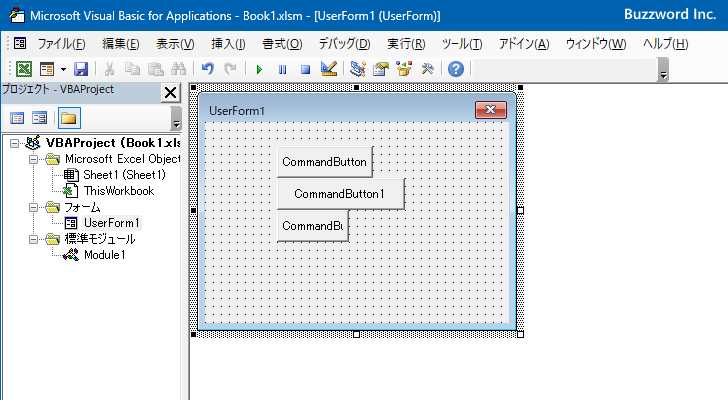Open the 書式(O) menu
Image resolution: width=728 pixels, height=400 pixels.
282,44
